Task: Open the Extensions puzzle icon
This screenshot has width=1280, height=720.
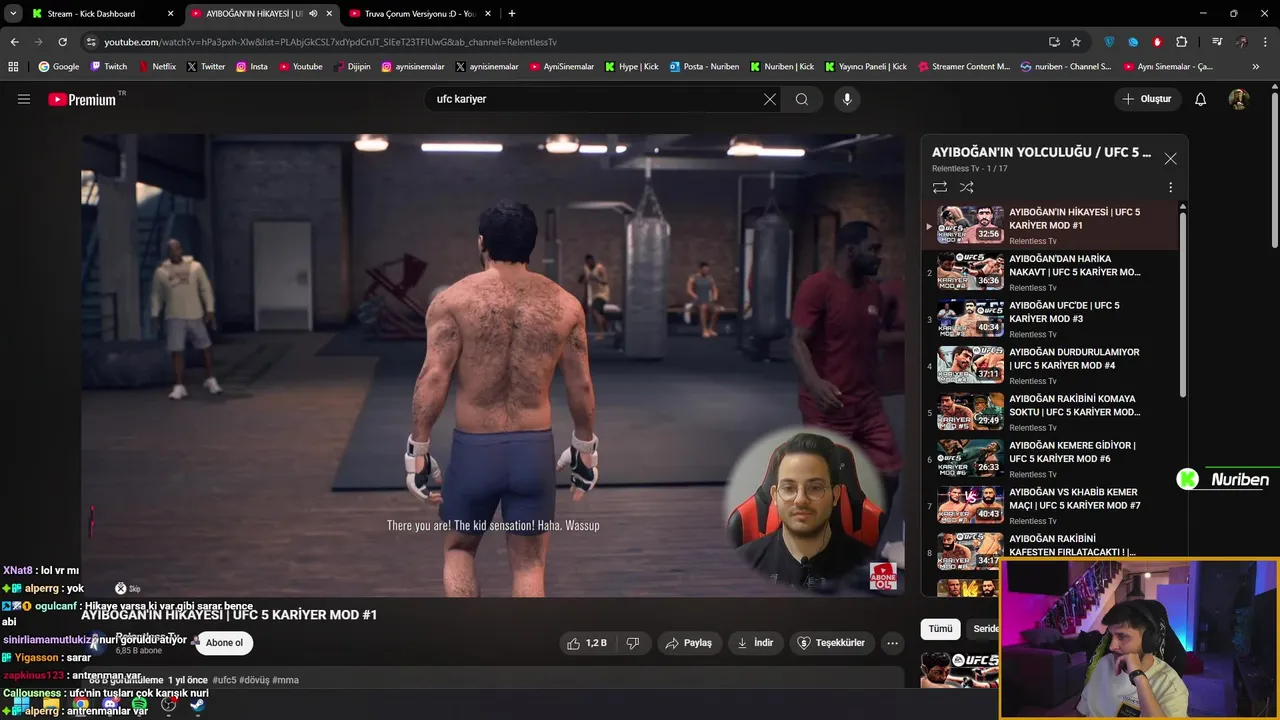Action: click(x=1181, y=42)
